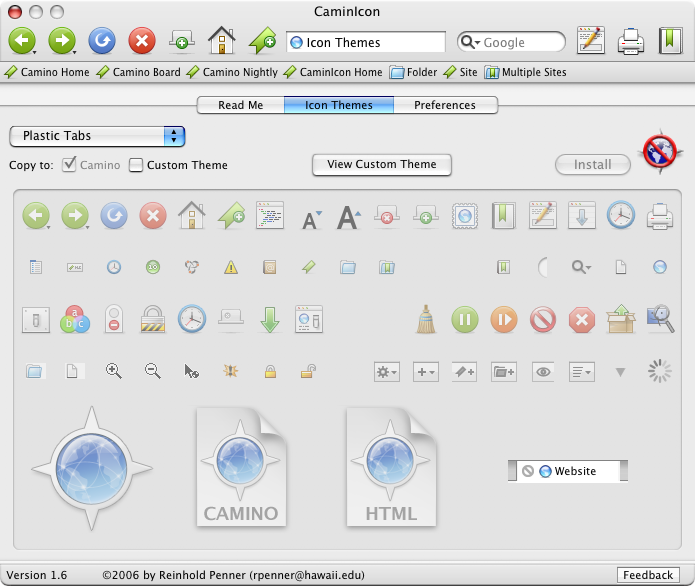Select the Icon Themes tab
Viewport: 695px width, 586px height.
(x=339, y=105)
